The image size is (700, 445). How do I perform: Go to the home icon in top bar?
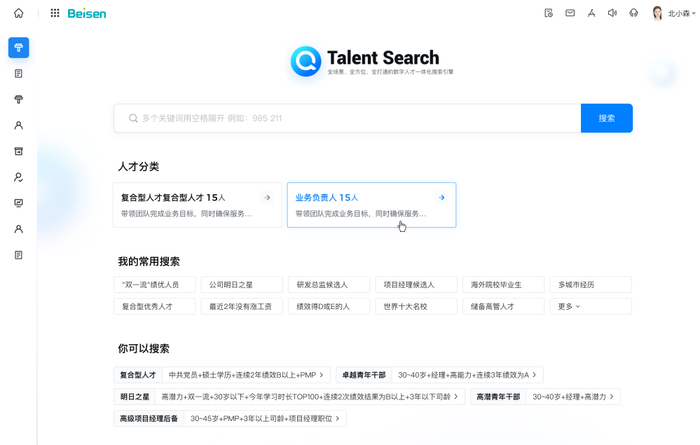[18, 13]
